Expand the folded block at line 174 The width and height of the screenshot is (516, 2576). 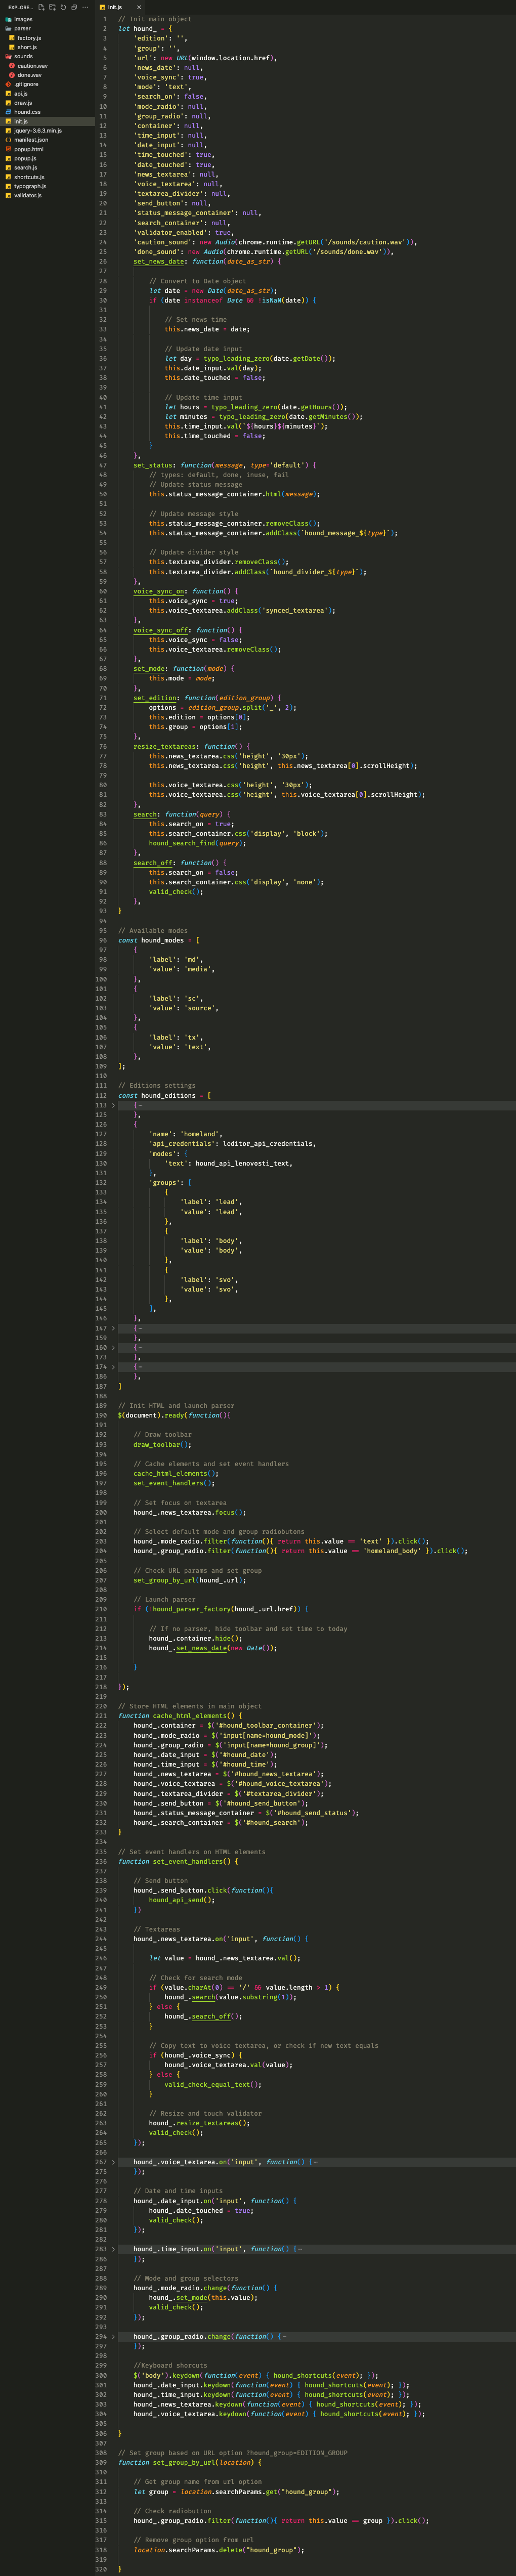pyautogui.click(x=113, y=1367)
